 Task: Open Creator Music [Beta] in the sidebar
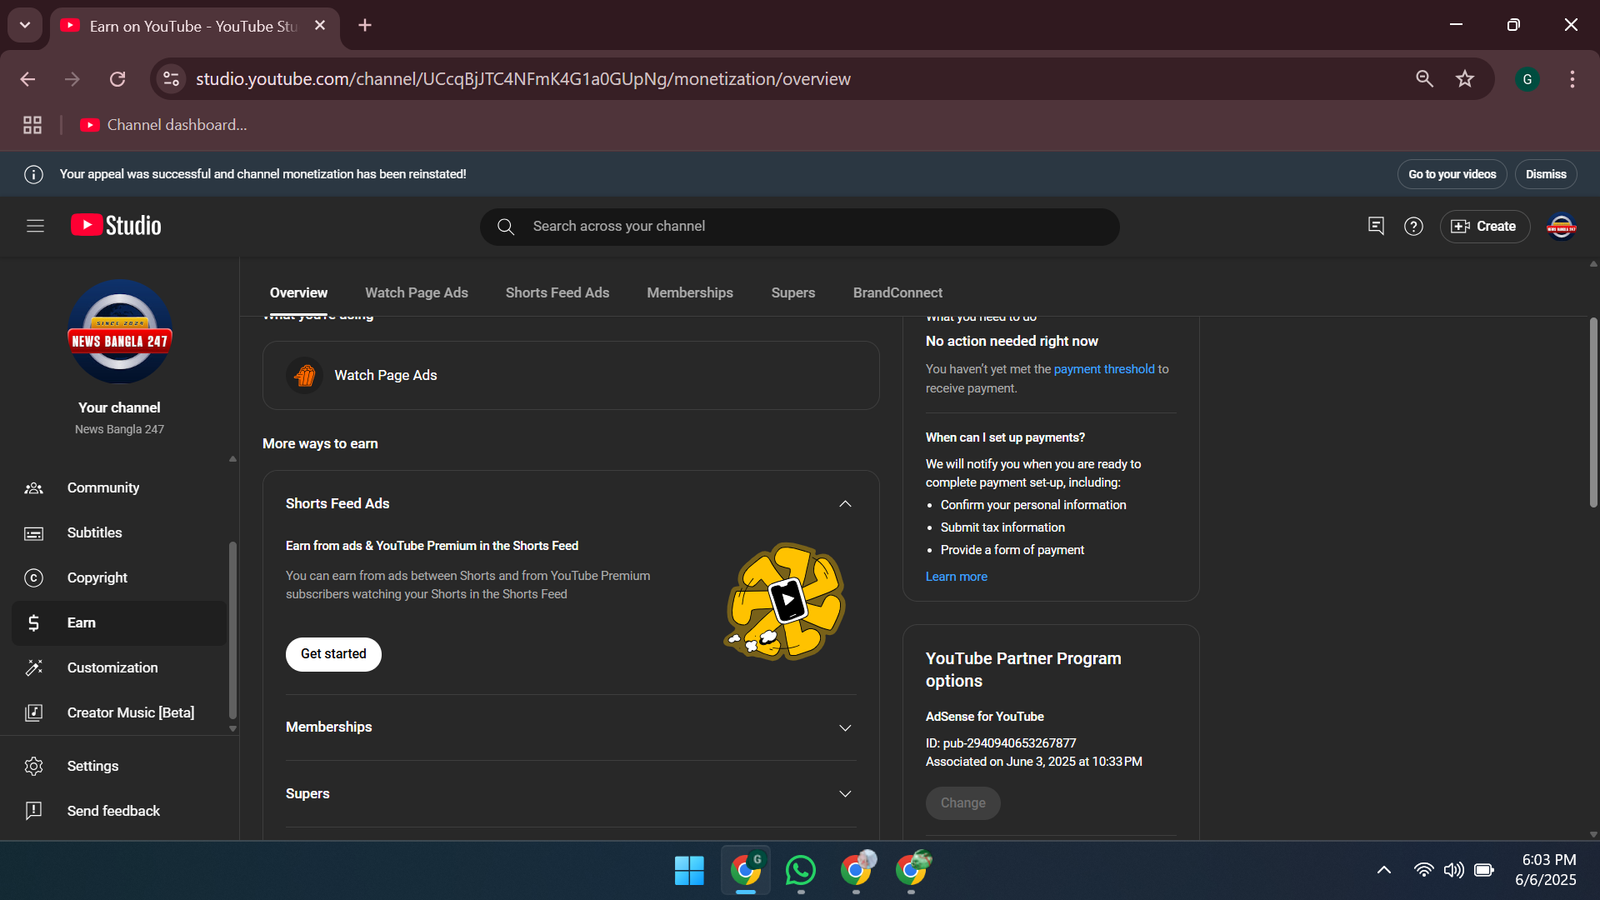(119, 713)
